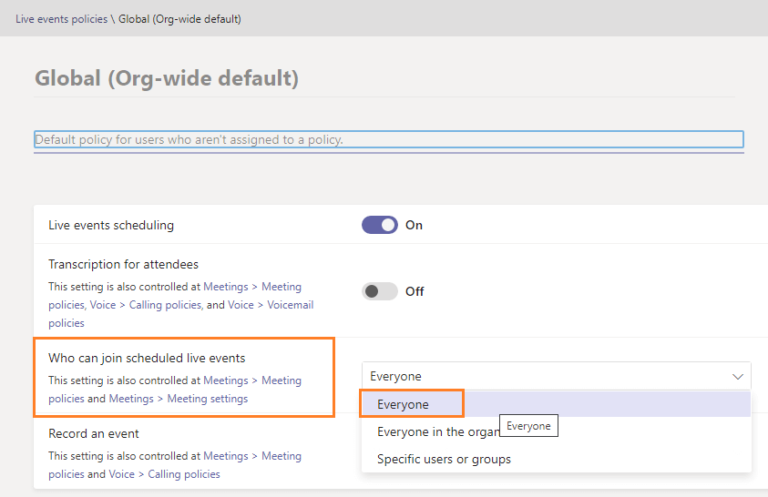
Task: Select Specific users or groups option
Action: click(x=556, y=459)
